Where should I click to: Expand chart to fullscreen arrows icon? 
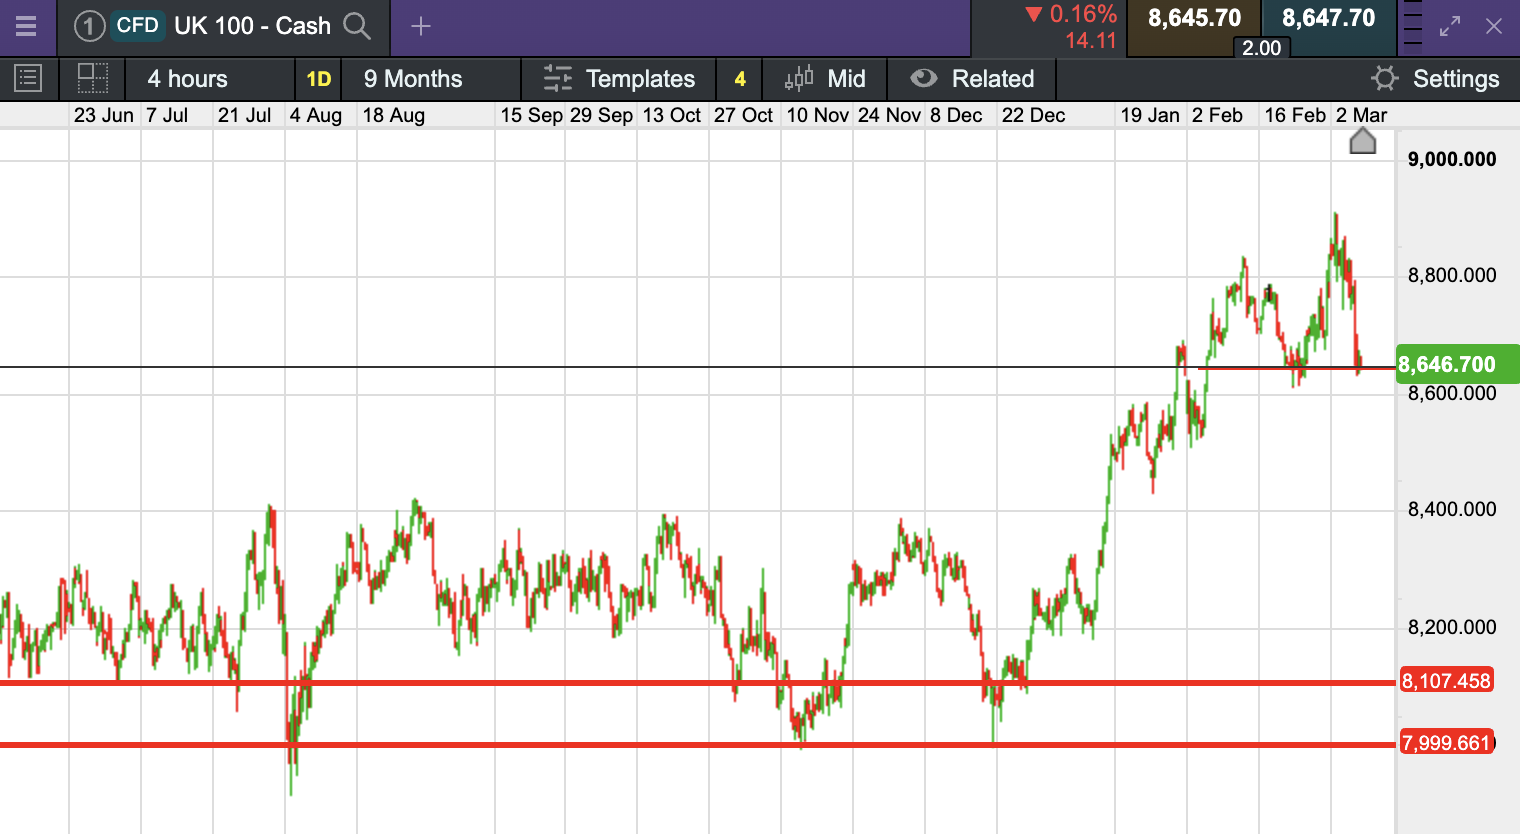(1450, 27)
